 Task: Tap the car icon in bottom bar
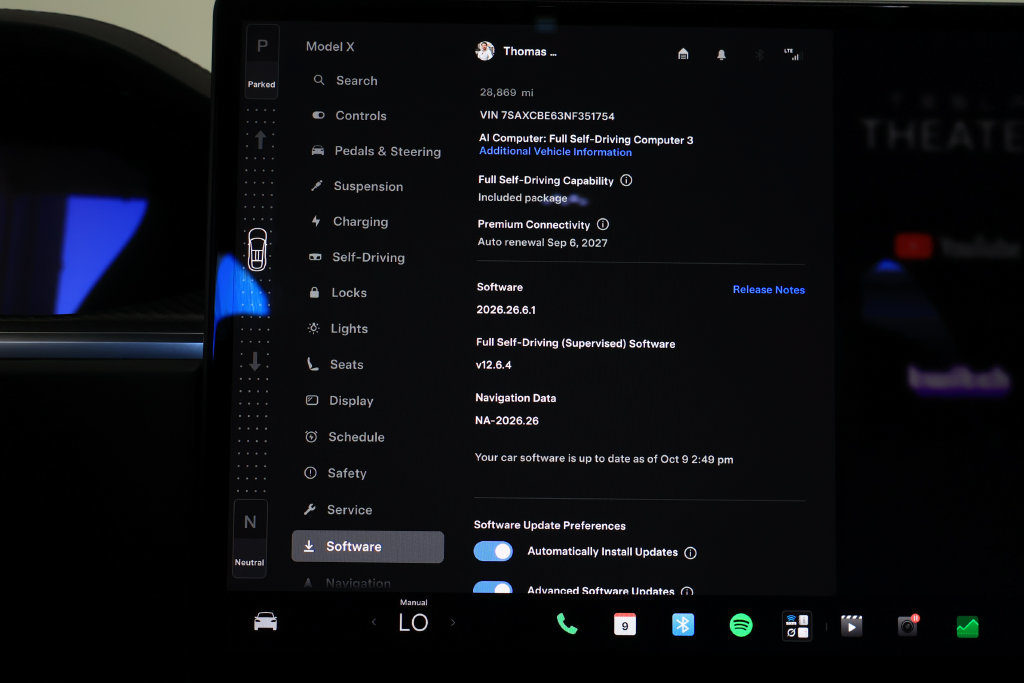[x=266, y=622]
